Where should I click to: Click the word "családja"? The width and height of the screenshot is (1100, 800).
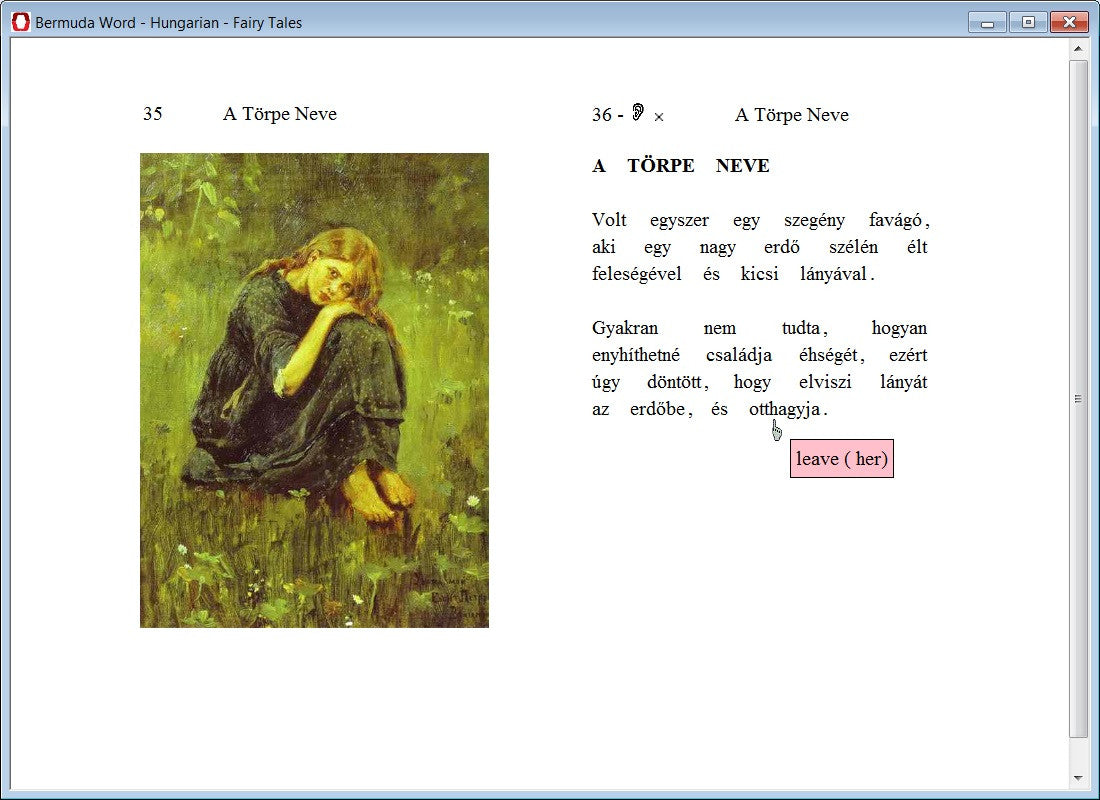(739, 355)
